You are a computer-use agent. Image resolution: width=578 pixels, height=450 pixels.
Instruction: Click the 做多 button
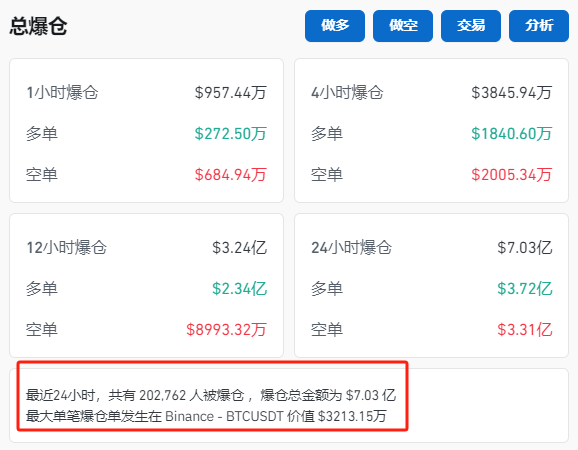click(x=335, y=26)
